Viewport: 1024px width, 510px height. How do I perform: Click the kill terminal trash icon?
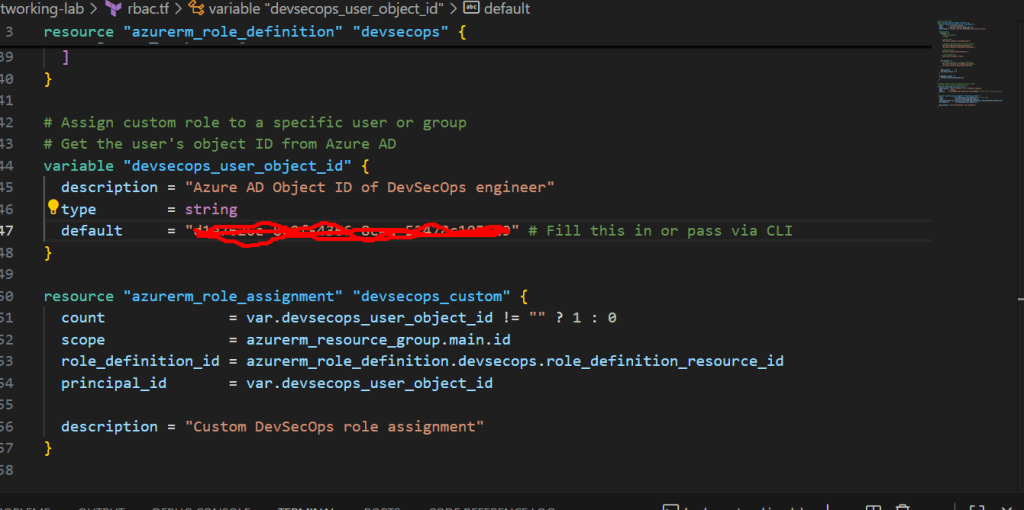coord(903,507)
